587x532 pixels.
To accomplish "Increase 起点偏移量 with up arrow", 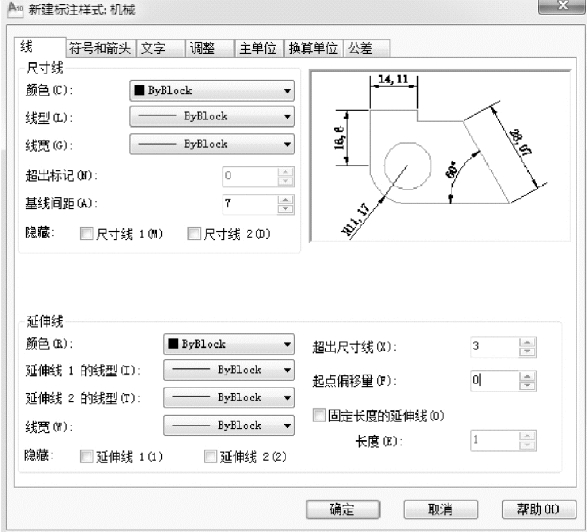I will pyautogui.click(x=527, y=376).
